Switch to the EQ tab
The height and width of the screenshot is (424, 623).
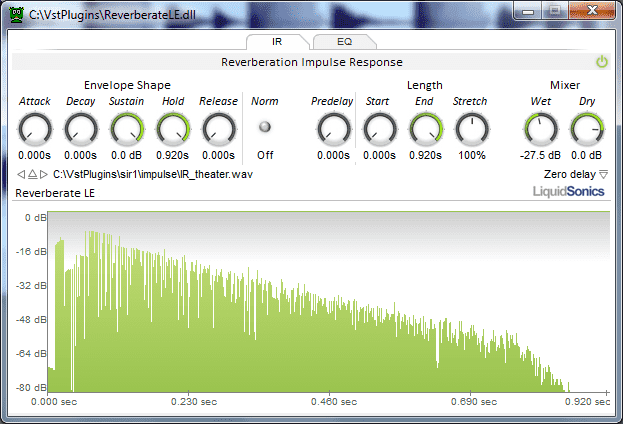[344, 42]
